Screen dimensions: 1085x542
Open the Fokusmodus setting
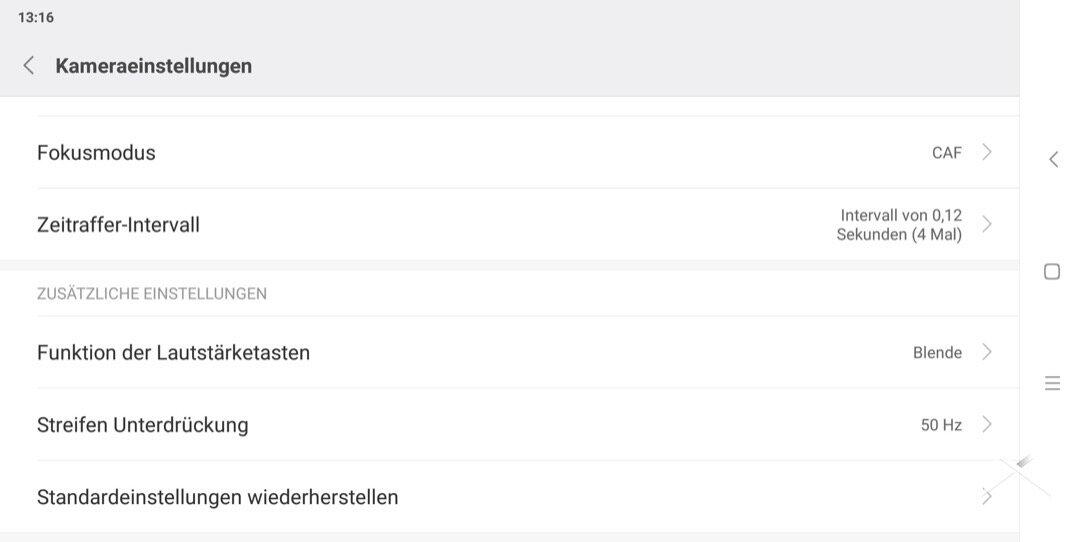point(97,153)
